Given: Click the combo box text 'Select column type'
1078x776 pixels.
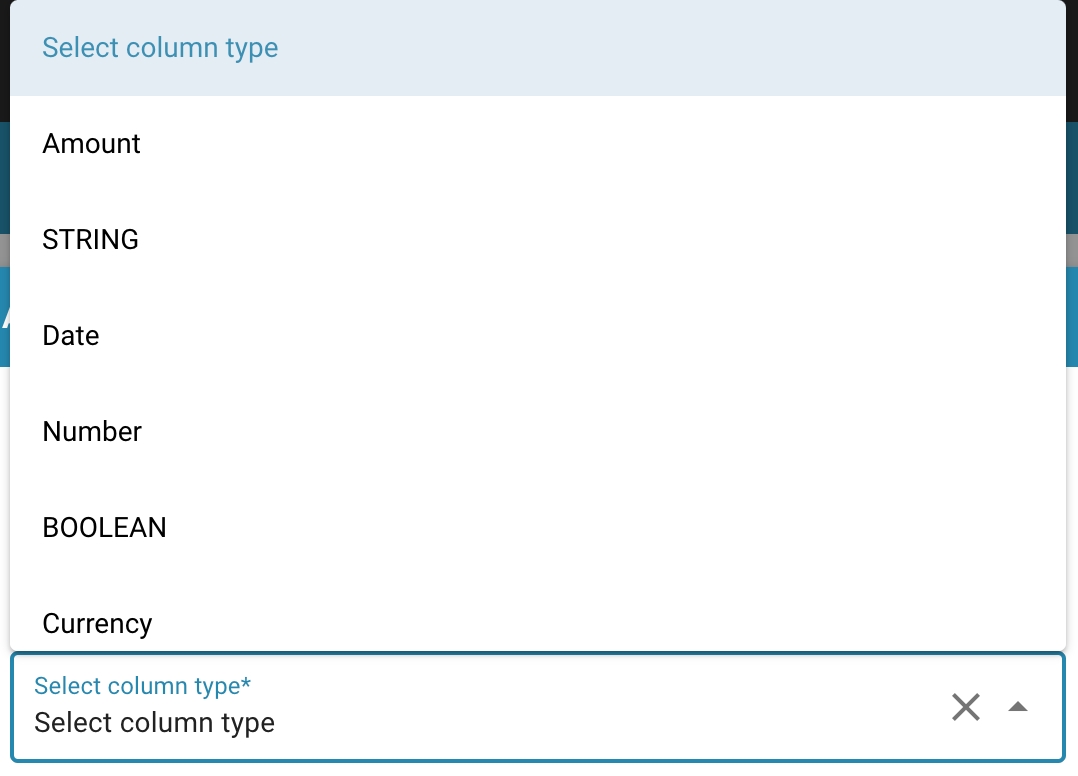Looking at the screenshot, I should point(155,722).
